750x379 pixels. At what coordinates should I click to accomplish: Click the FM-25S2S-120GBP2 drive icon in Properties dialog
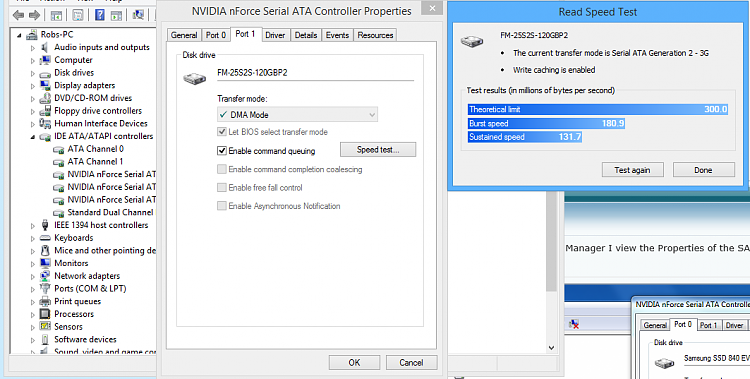[x=195, y=78]
